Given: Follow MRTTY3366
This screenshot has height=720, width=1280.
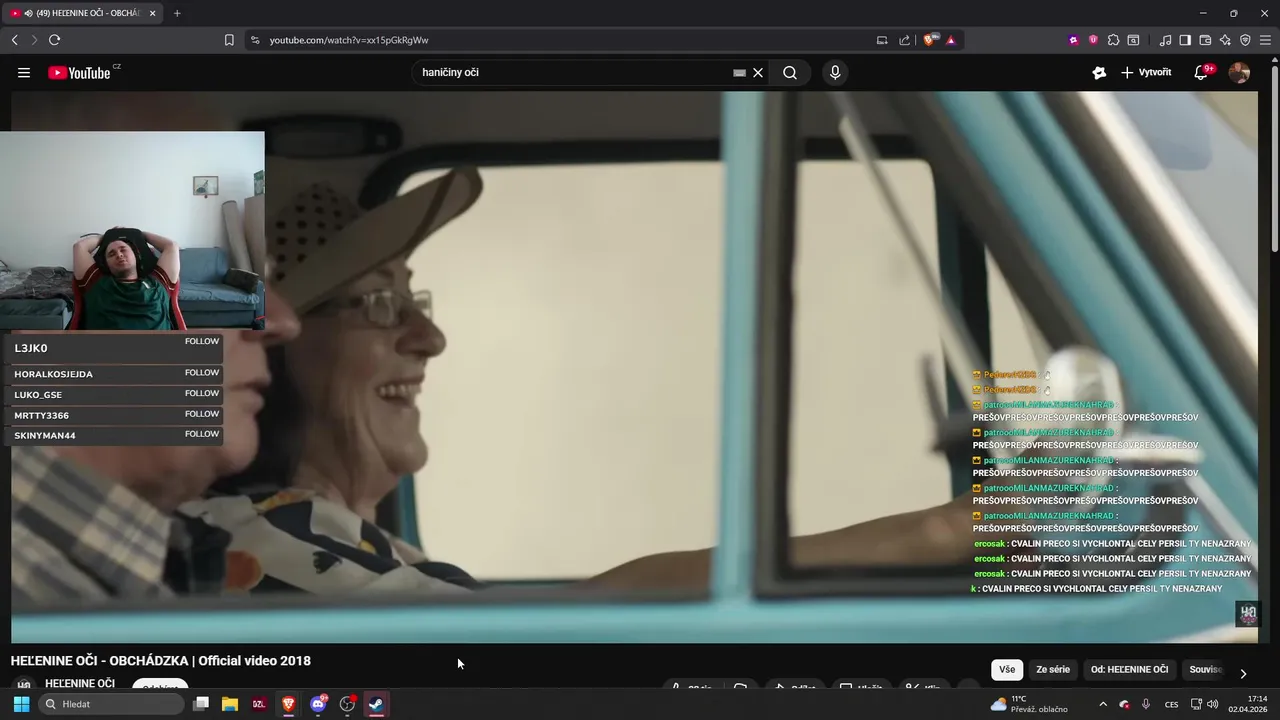Looking at the screenshot, I should tap(201, 413).
